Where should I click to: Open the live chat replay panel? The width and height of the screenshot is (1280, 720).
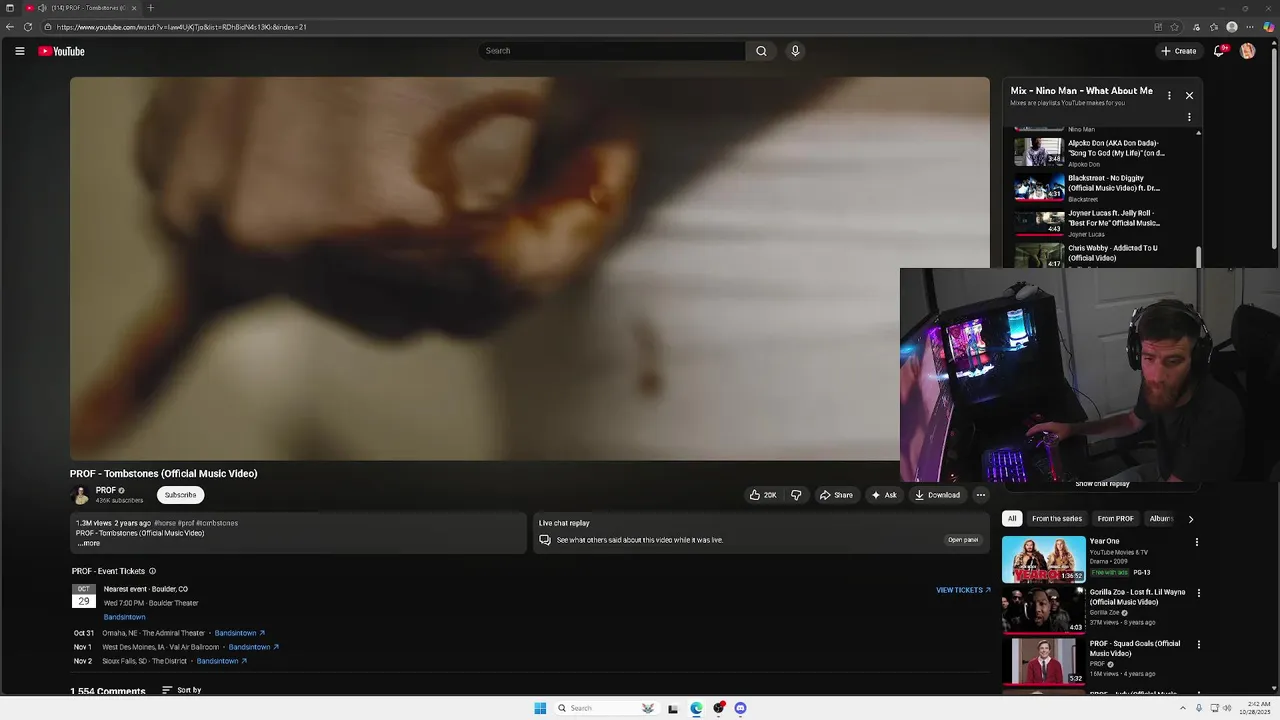(x=963, y=540)
